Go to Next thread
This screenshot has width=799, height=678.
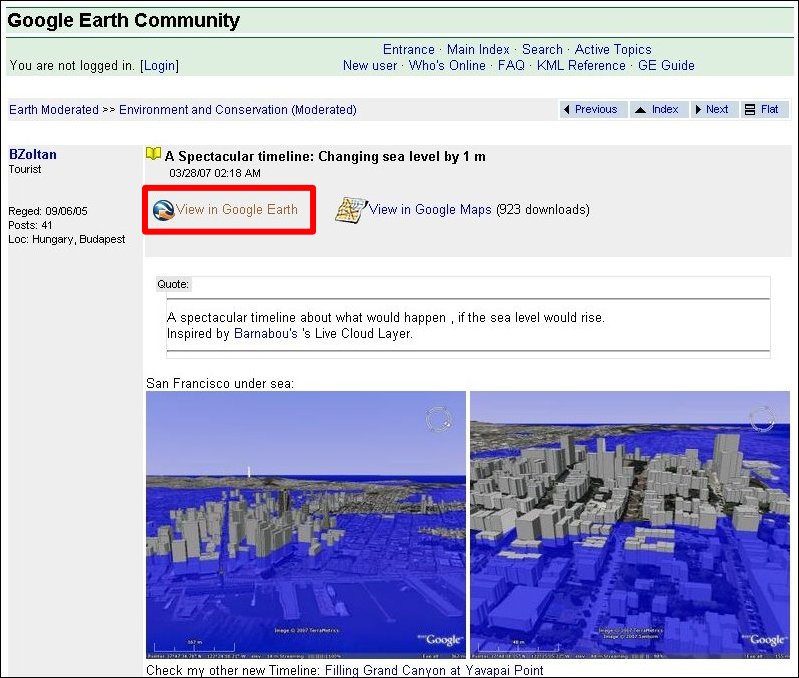tap(717, 110)
